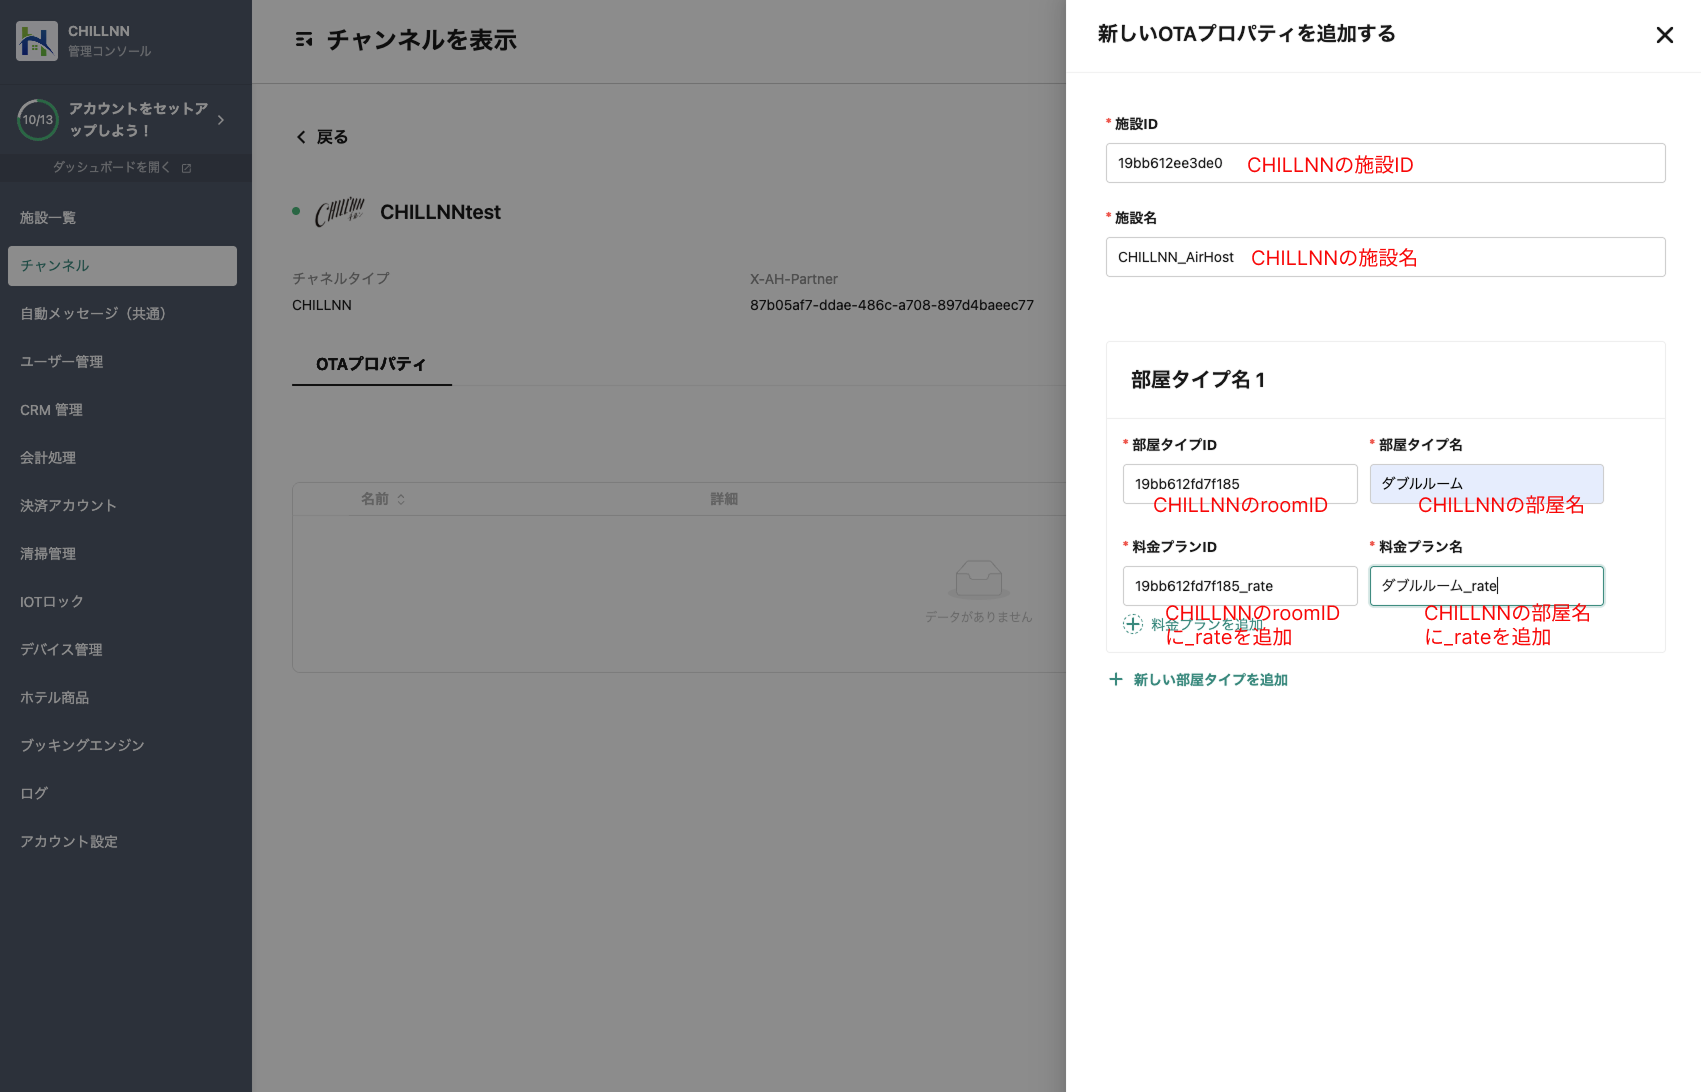This screenshot has width=1701, height=1092.
Task: Click the 部屋タイプ名 input field
Action: point(1486,484)
